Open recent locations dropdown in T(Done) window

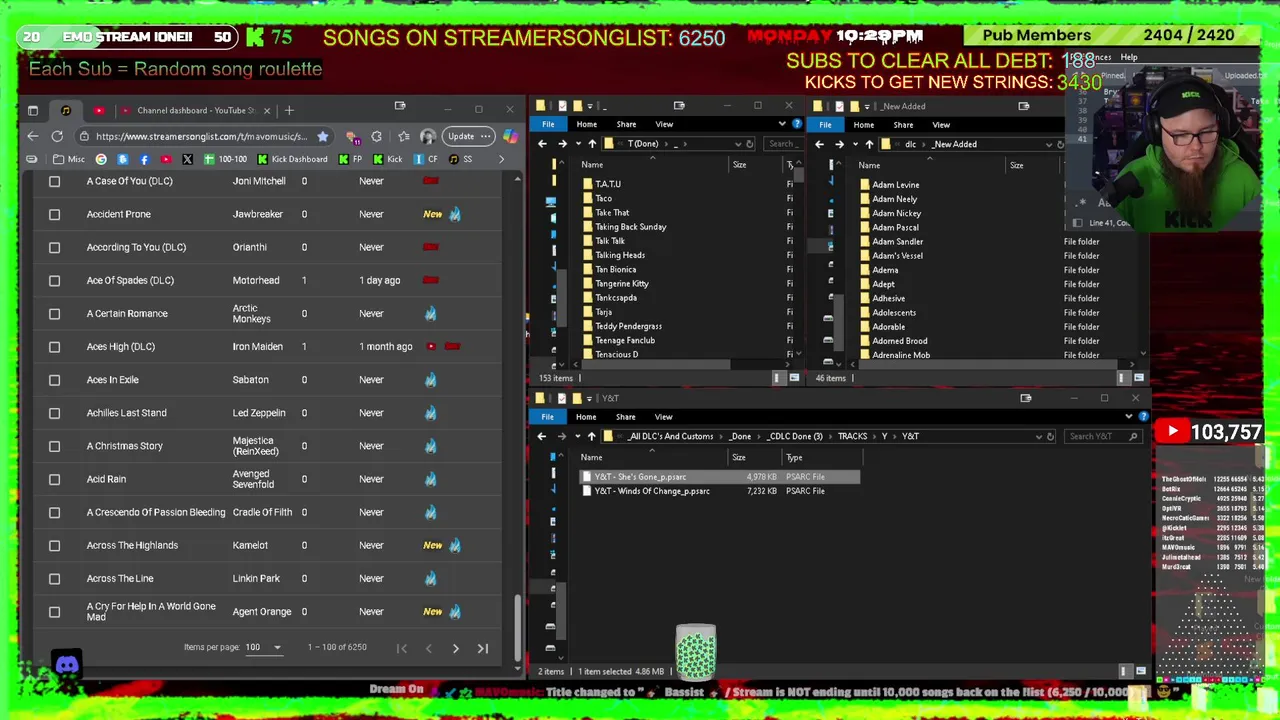click(x=577, y=144)
